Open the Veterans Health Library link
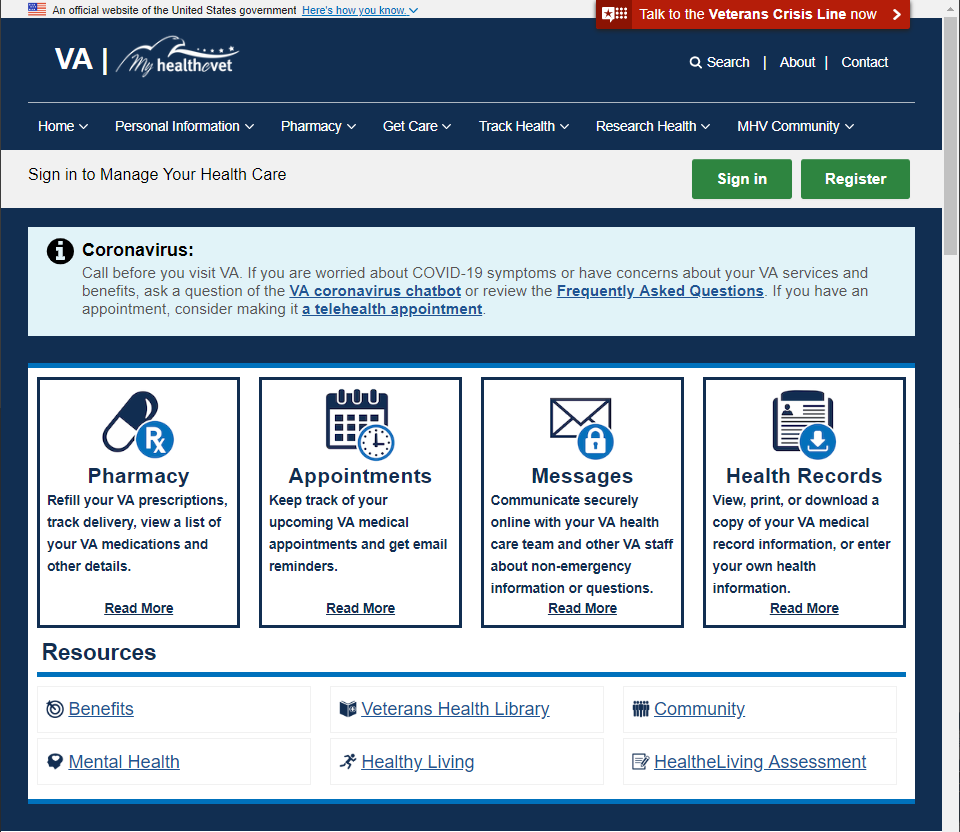 pyautogui.click(x=456, y=709)
